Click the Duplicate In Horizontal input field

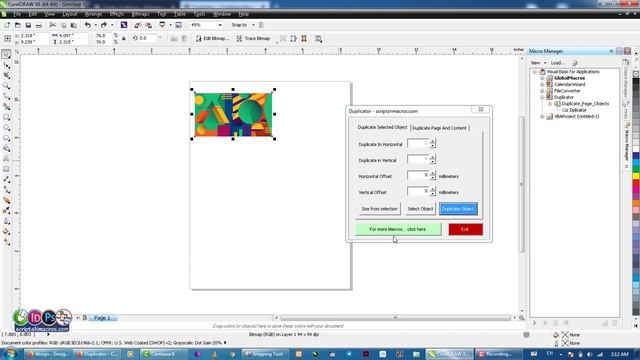tap(418, 144)
